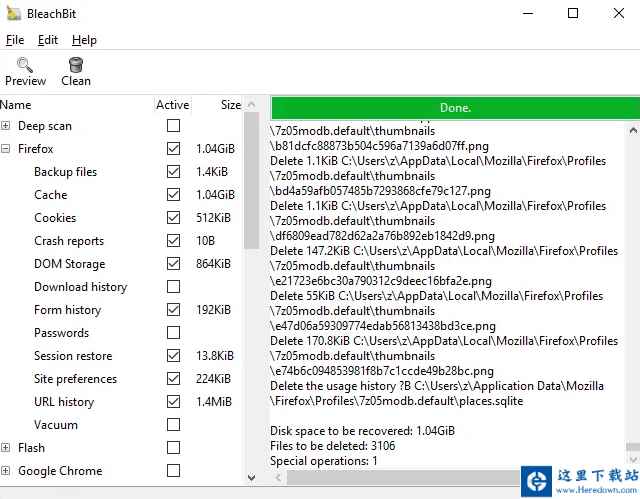Uncheck URL history checkbox
The height and width of the screenshot is (499, 640).
click(x=173, y=401)
